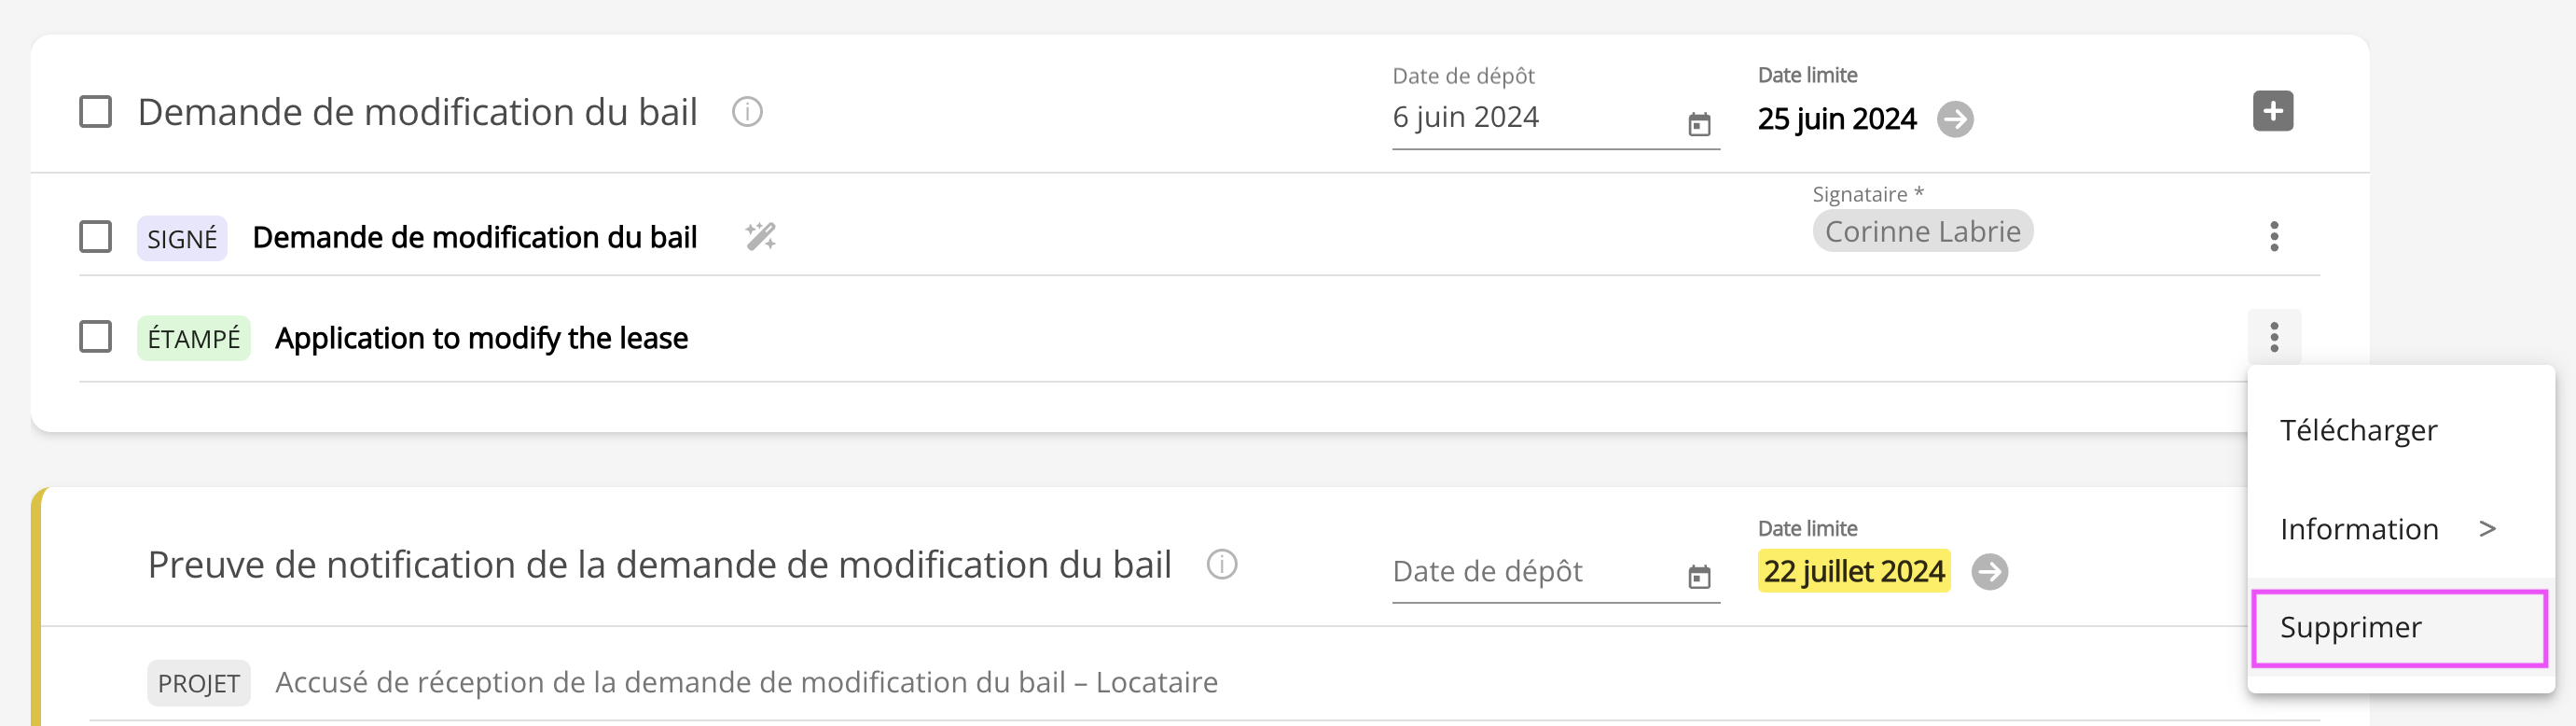Open the calendar picker for 6 juin 2024

[x=1699, y=124]
